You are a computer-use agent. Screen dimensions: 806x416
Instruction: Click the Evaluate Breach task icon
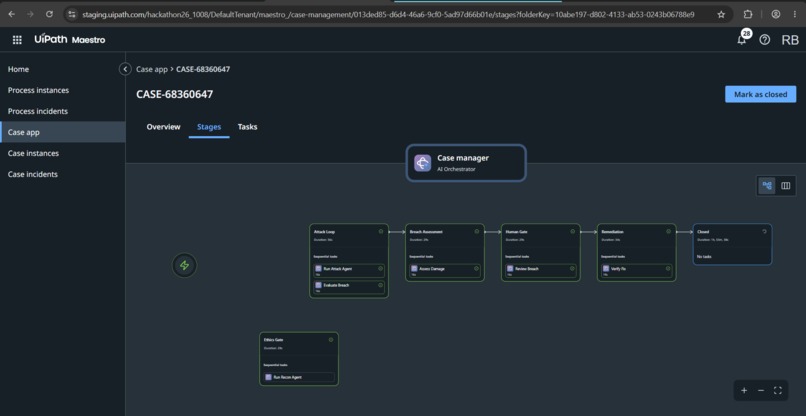pyautogui.click(x=318, y=285)
